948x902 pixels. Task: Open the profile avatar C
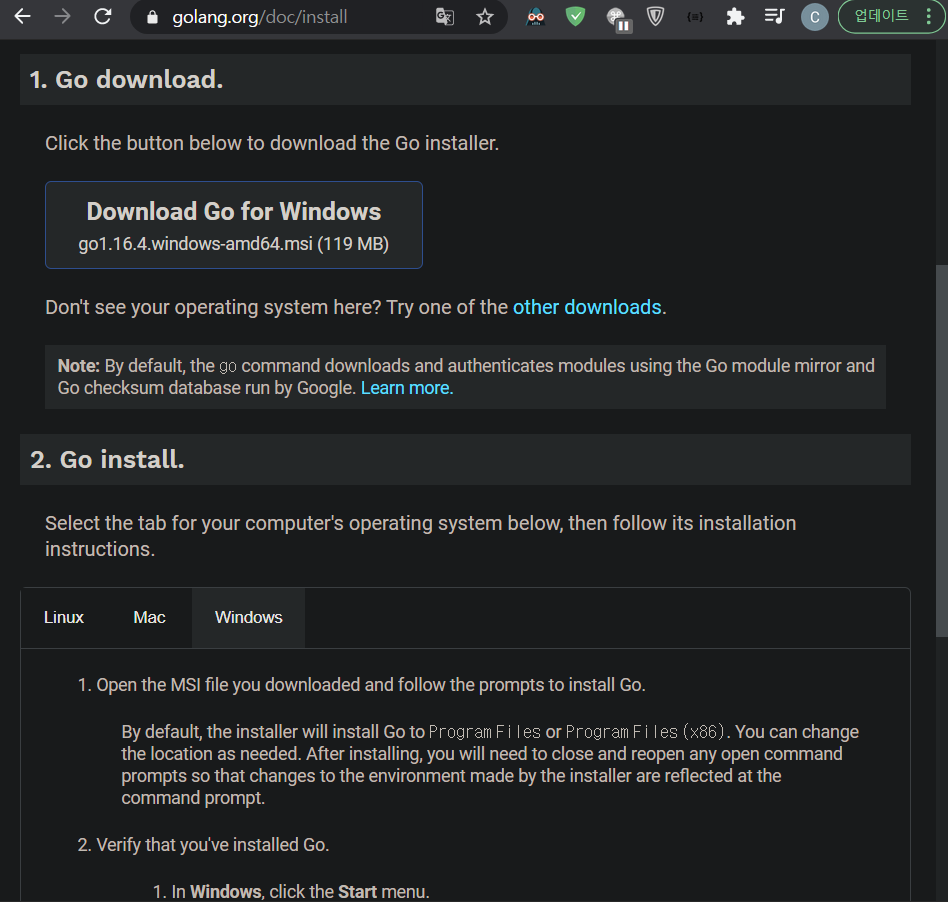[x=814, y=17]
